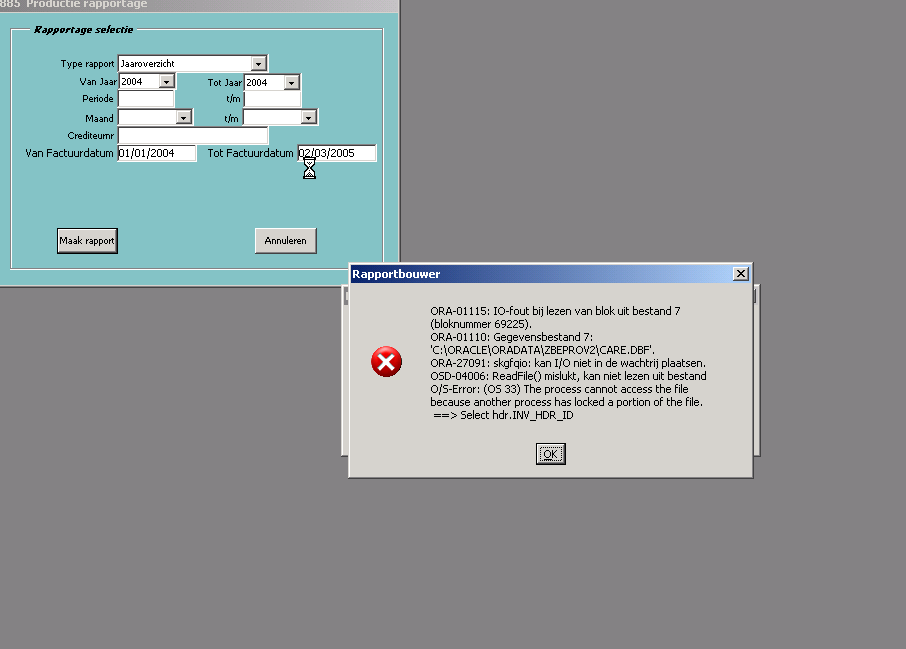Click the Periode from input field
Image resolution: width=906 pixels, height=649 pixels.
pos(146,99)
